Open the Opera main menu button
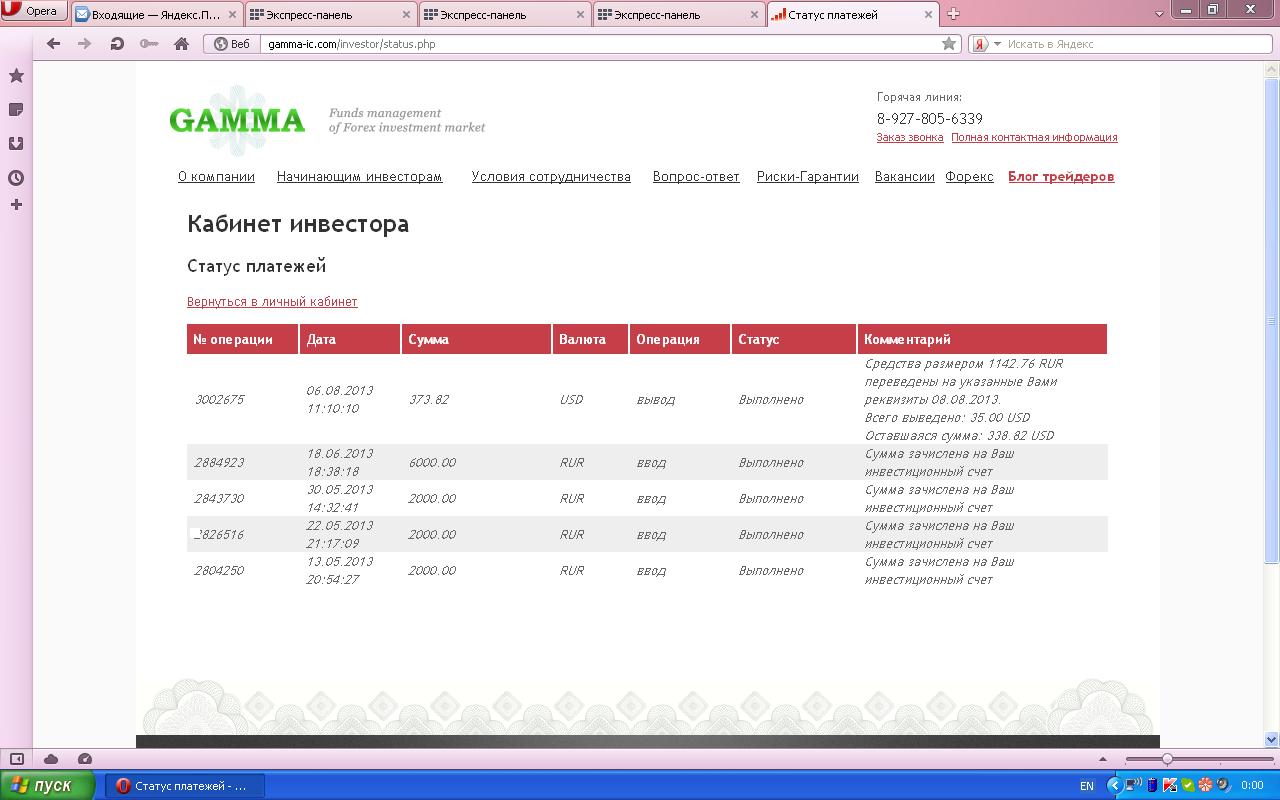This screenshot has width=1280, height=800. [x=33, y=12]
